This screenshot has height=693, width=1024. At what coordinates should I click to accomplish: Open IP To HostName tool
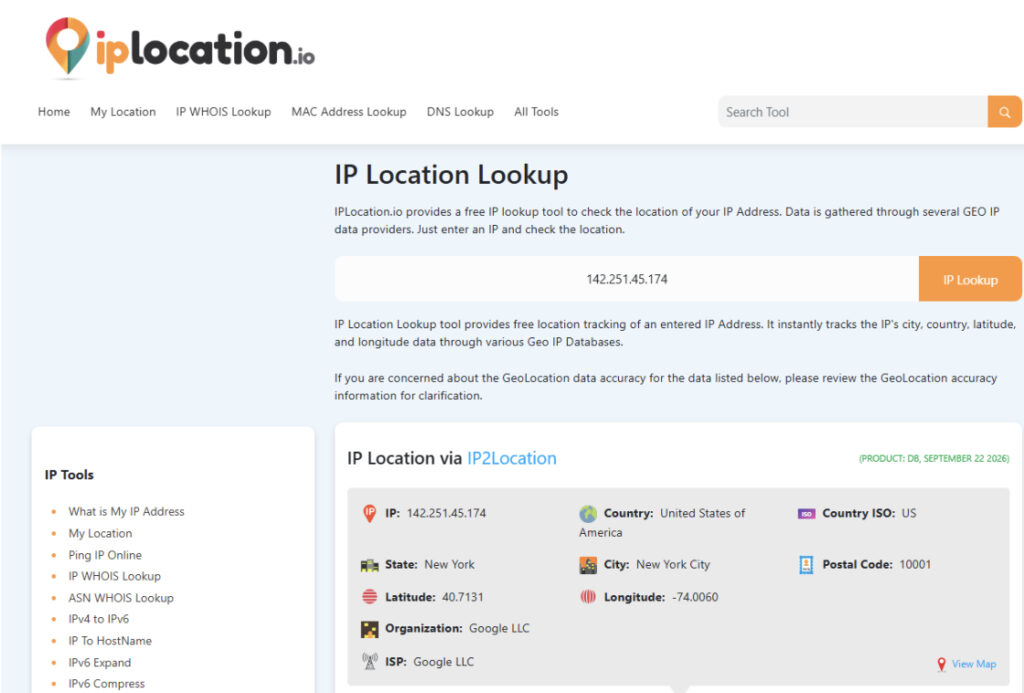(x=110, y=641)
